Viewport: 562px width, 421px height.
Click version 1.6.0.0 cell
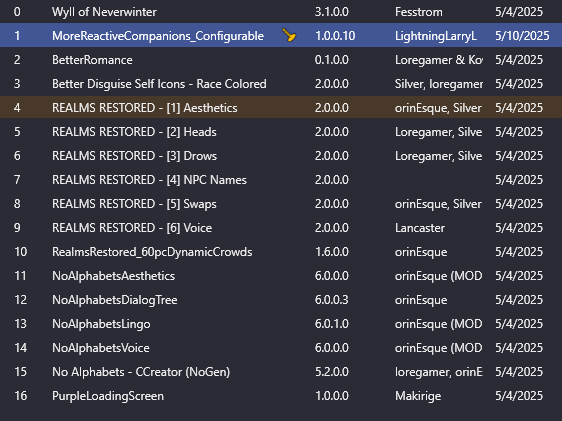[332, 252]
